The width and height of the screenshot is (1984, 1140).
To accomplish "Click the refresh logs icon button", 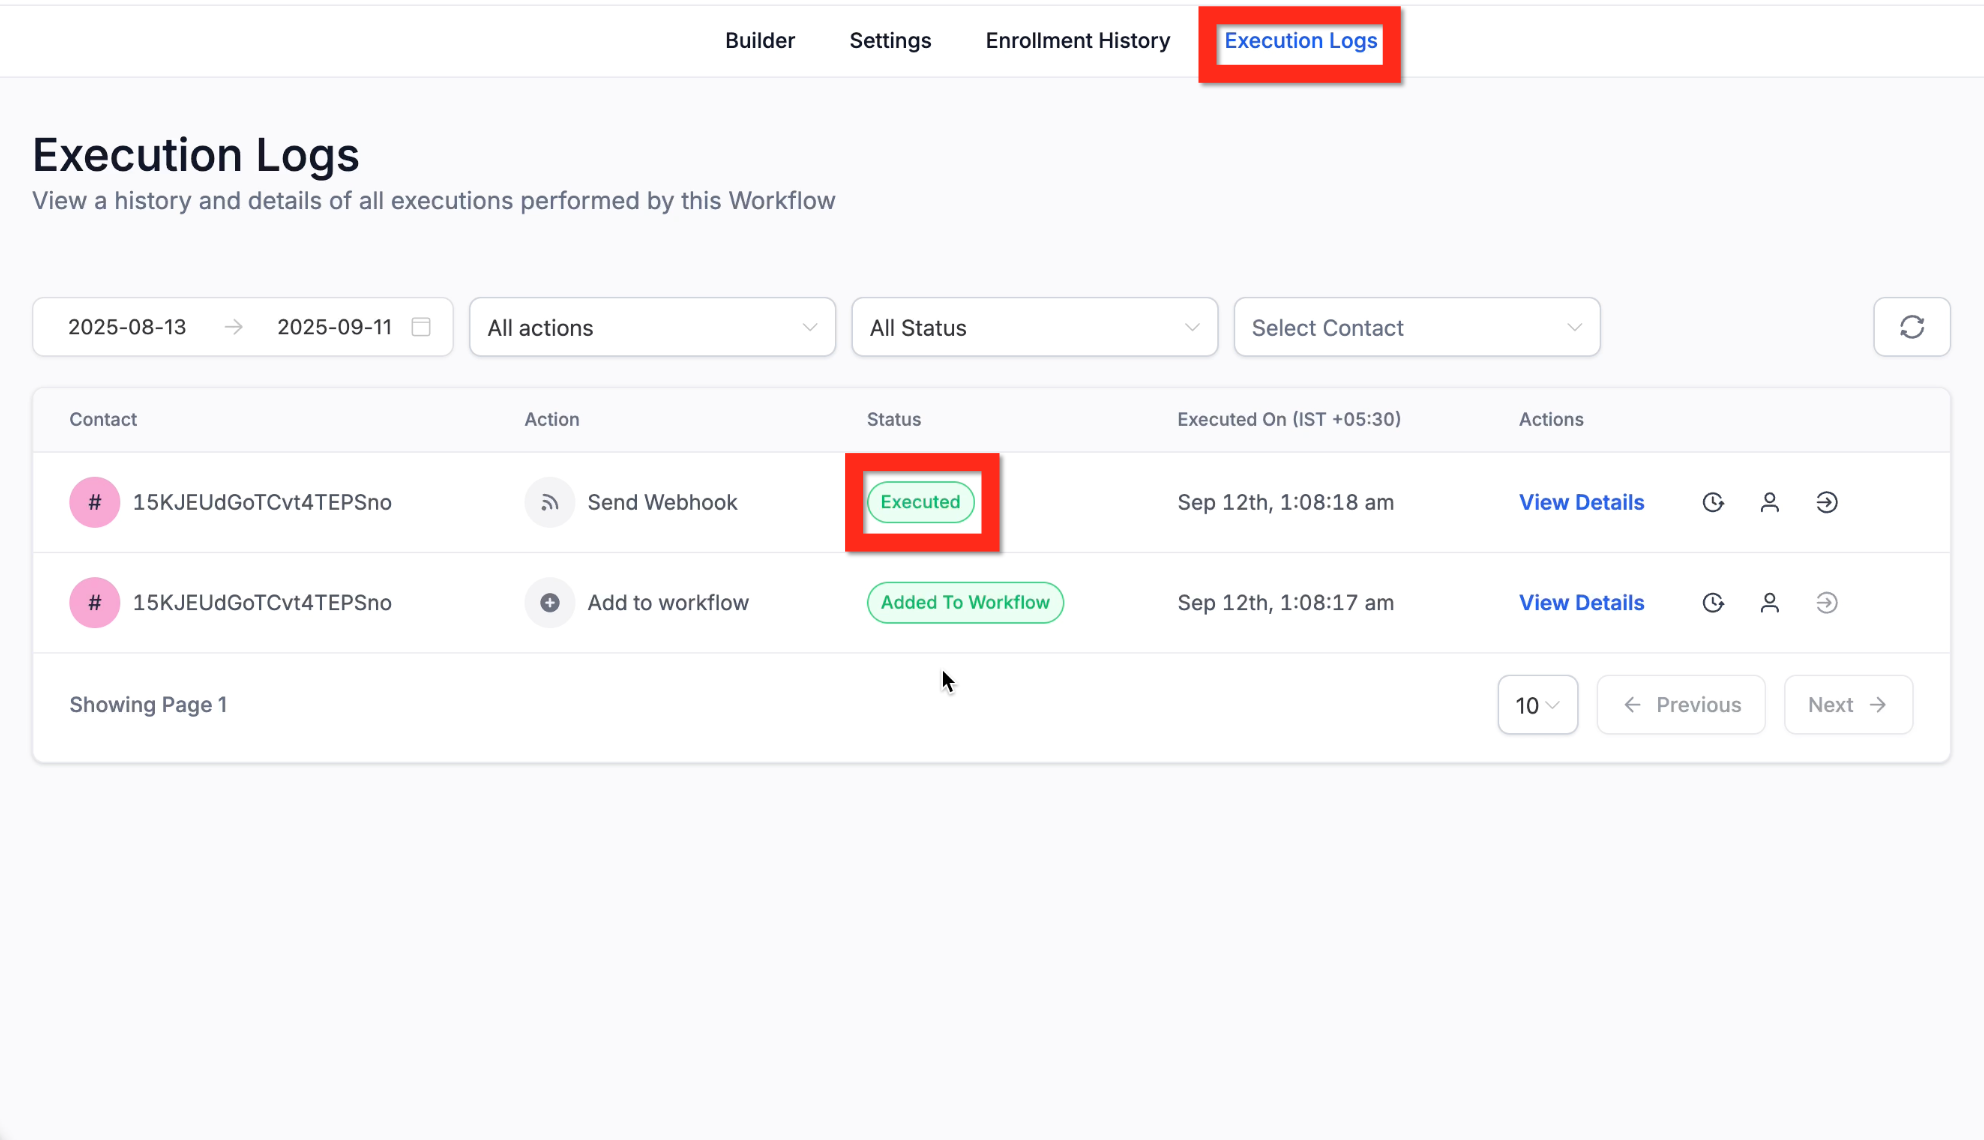I will pos(1911,327).
